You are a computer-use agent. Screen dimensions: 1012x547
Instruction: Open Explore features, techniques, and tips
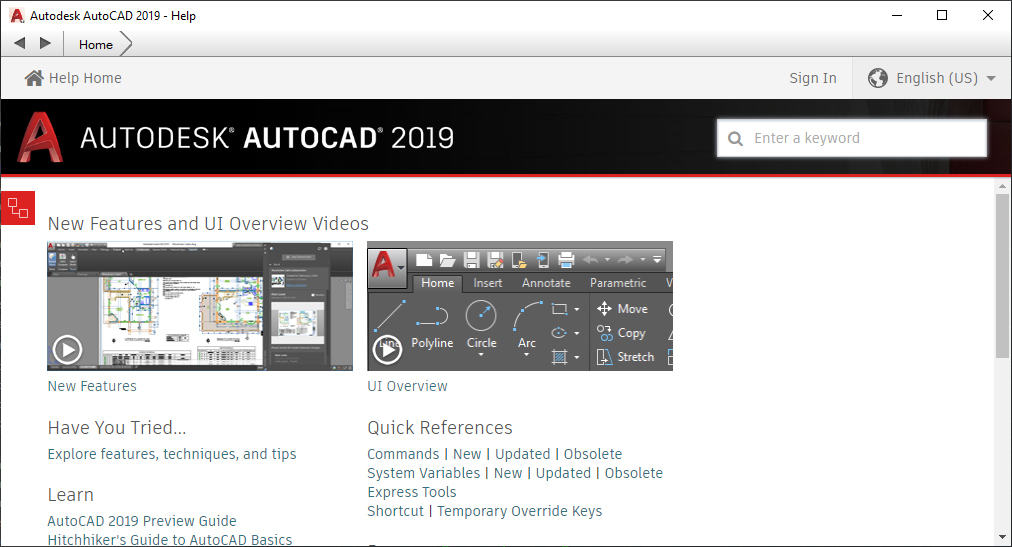[x=172, y=454]
